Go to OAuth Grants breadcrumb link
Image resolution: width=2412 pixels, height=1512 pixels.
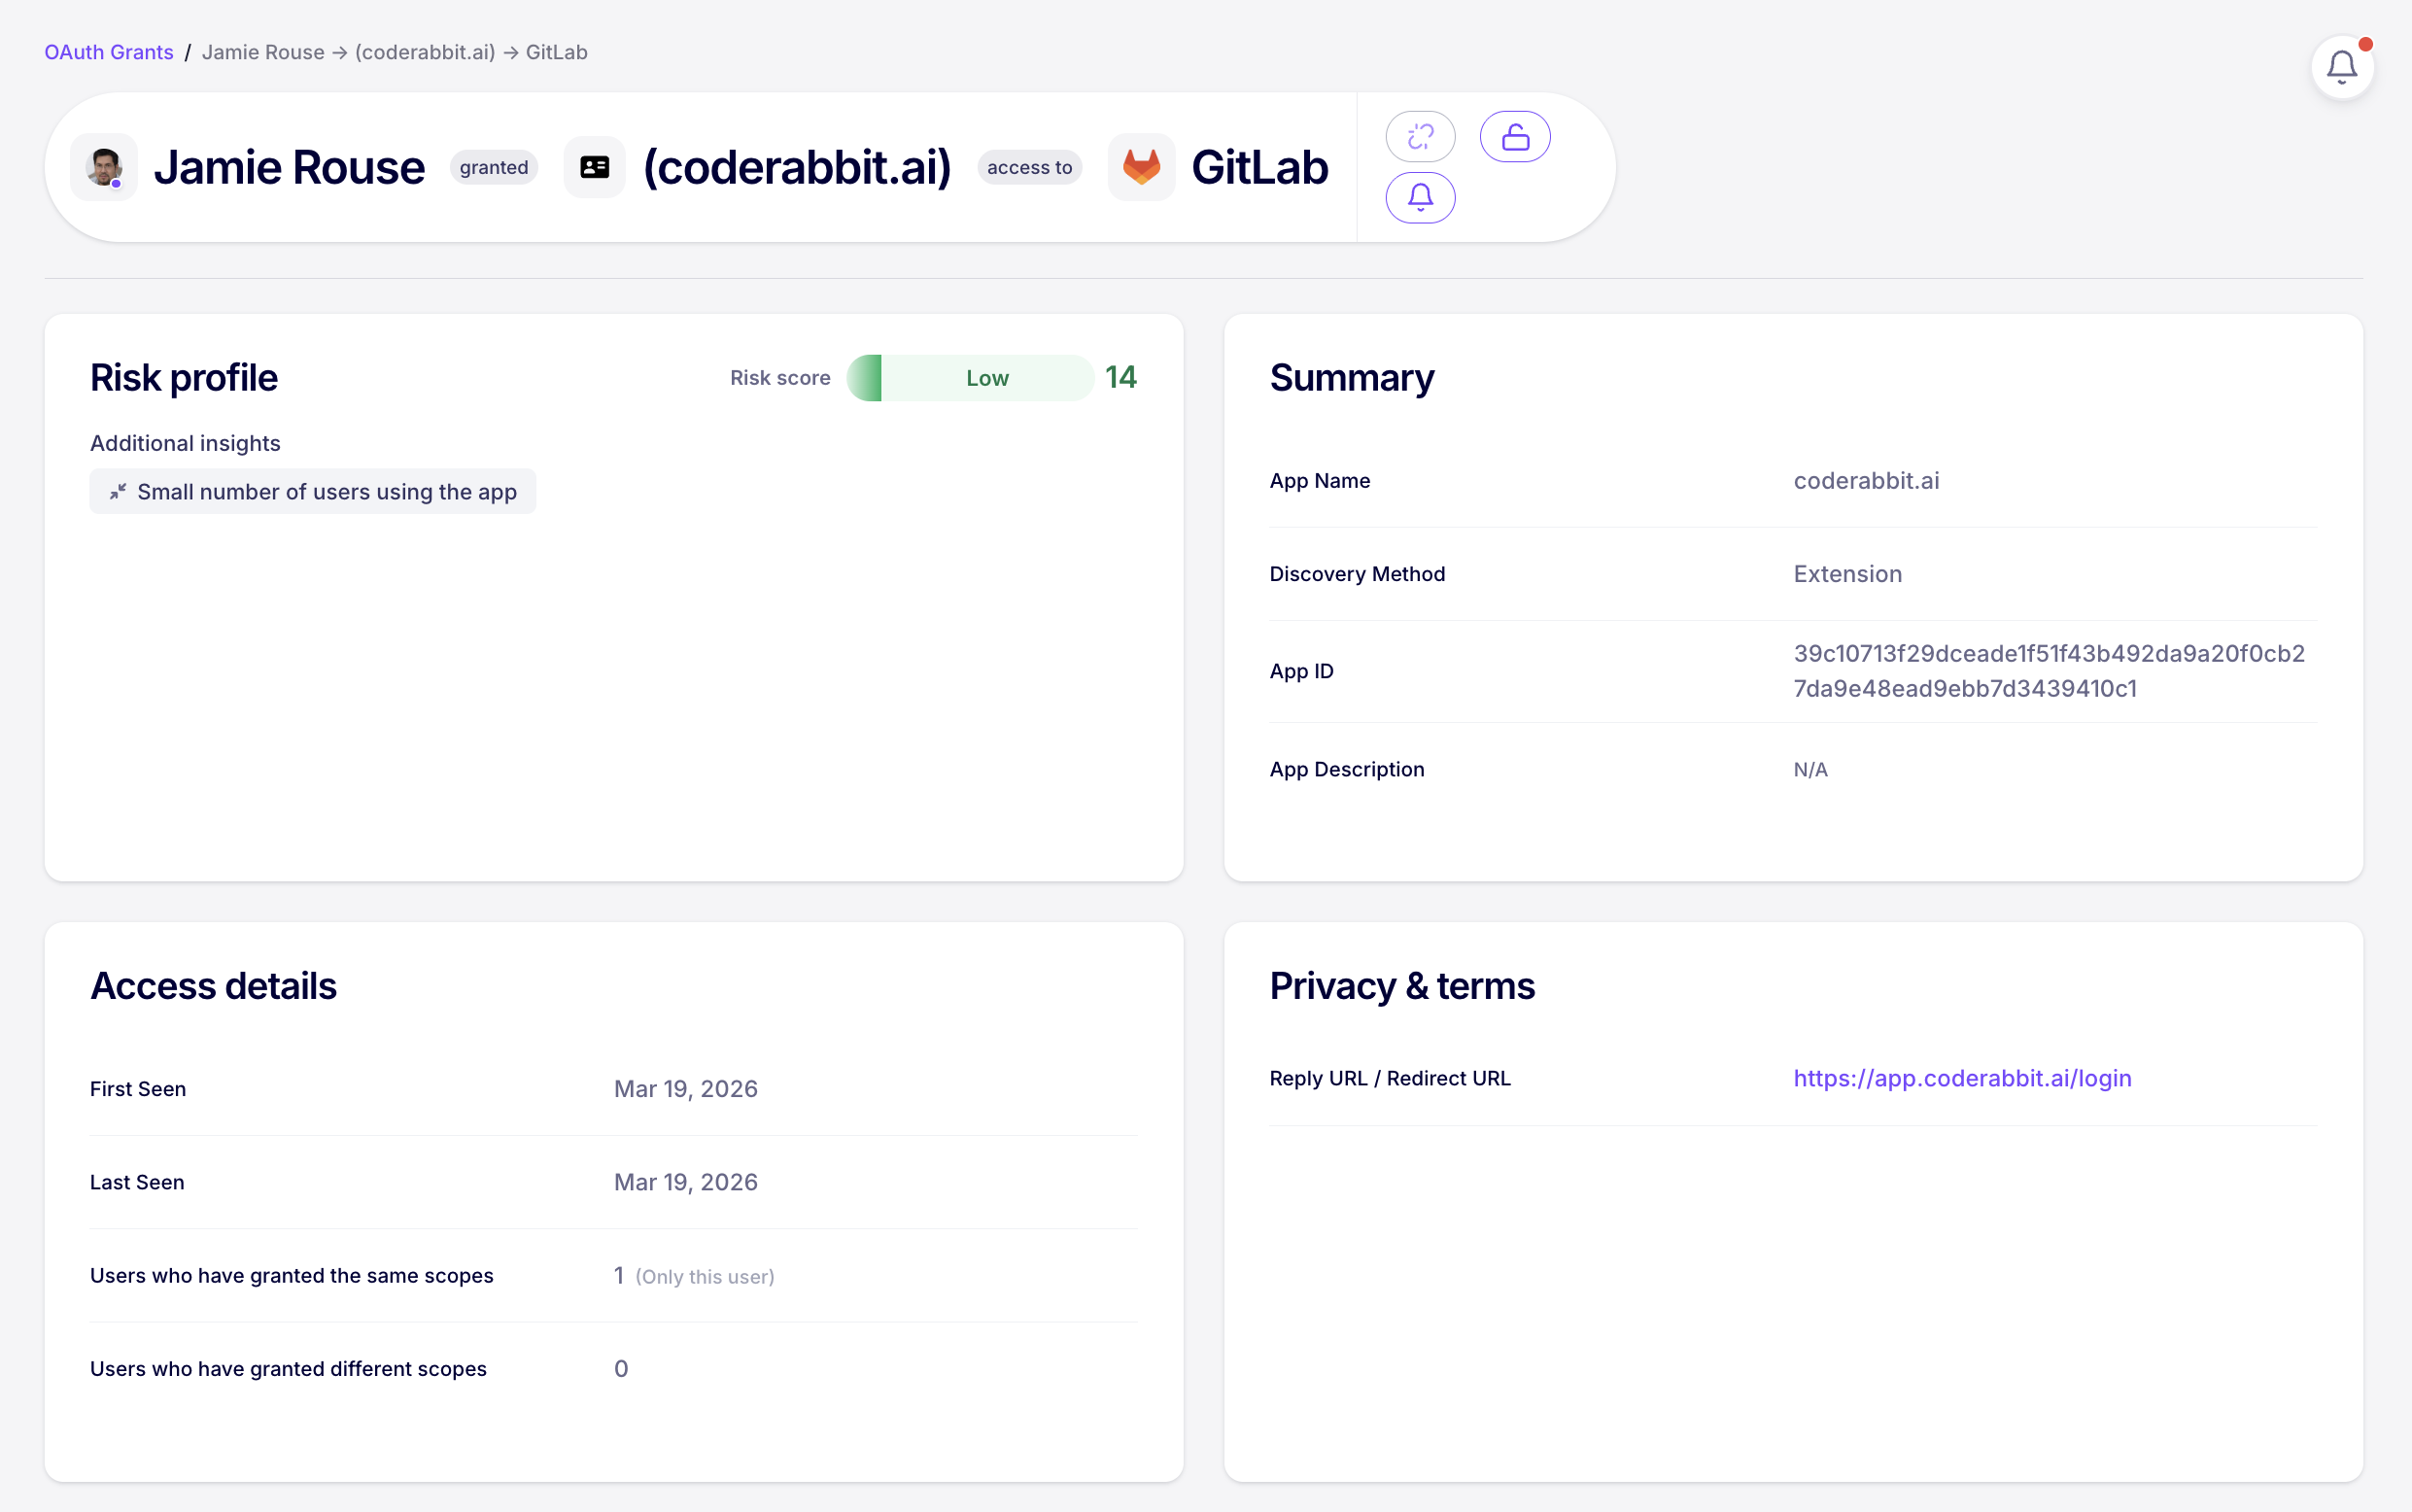coord(109,52)
